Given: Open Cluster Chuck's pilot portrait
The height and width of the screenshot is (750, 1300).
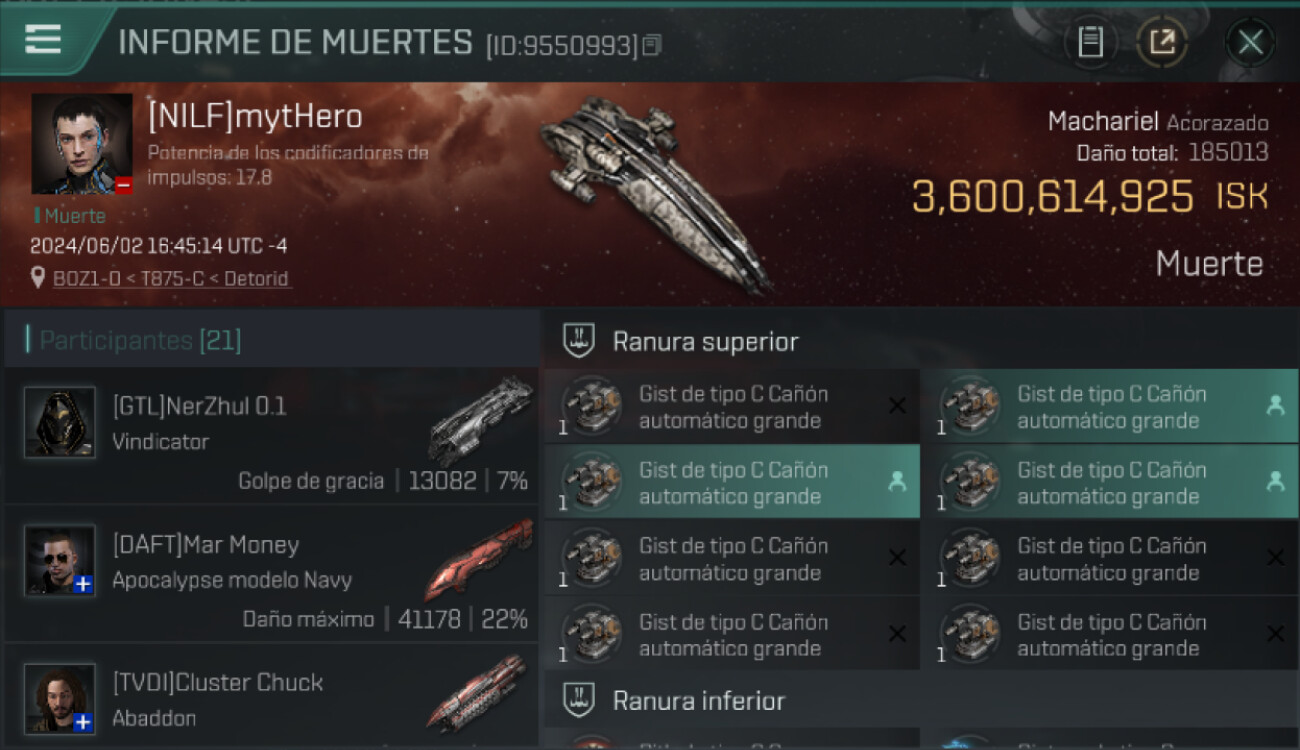Looking at the screenshot, I should (60, 699).
